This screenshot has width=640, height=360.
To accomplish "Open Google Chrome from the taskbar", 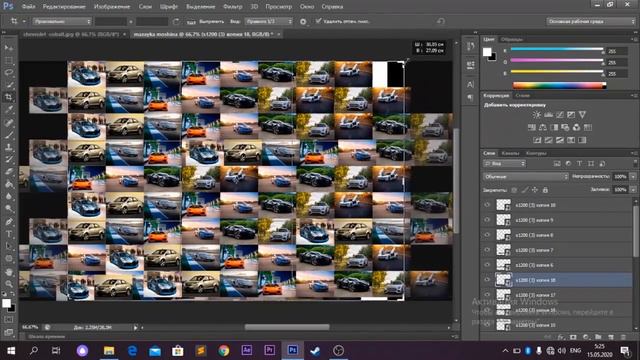I will (x=223, y=351).
